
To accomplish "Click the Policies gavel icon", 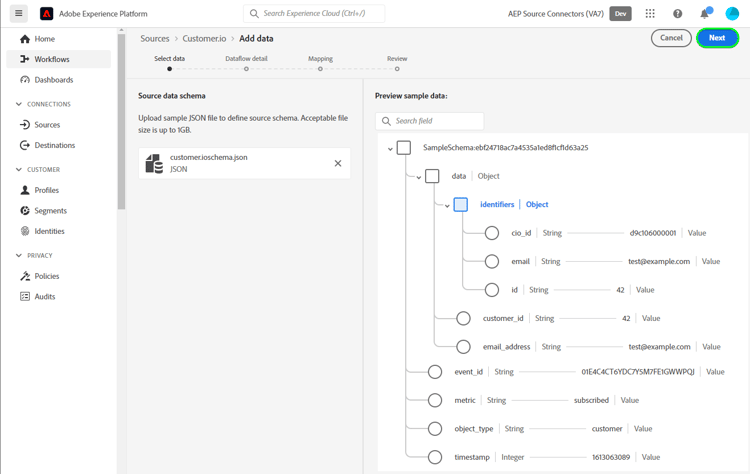I will click(x=25, y=276).
